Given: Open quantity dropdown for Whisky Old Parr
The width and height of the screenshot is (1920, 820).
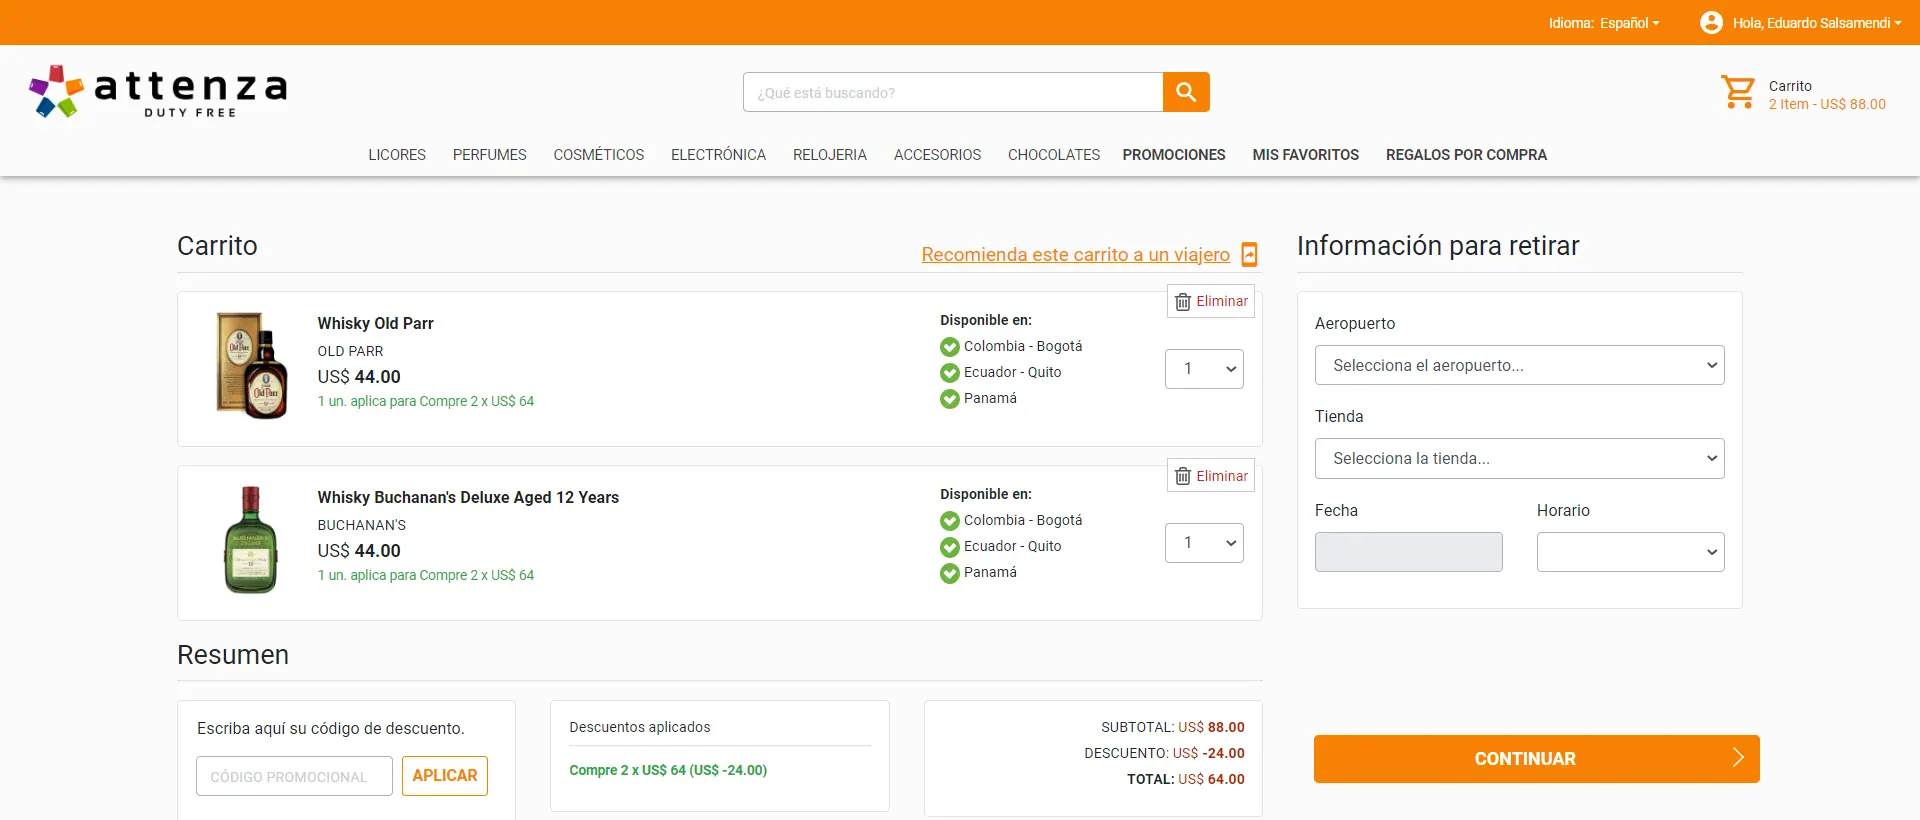Looking at the screenshot, I should [1204, 369].
